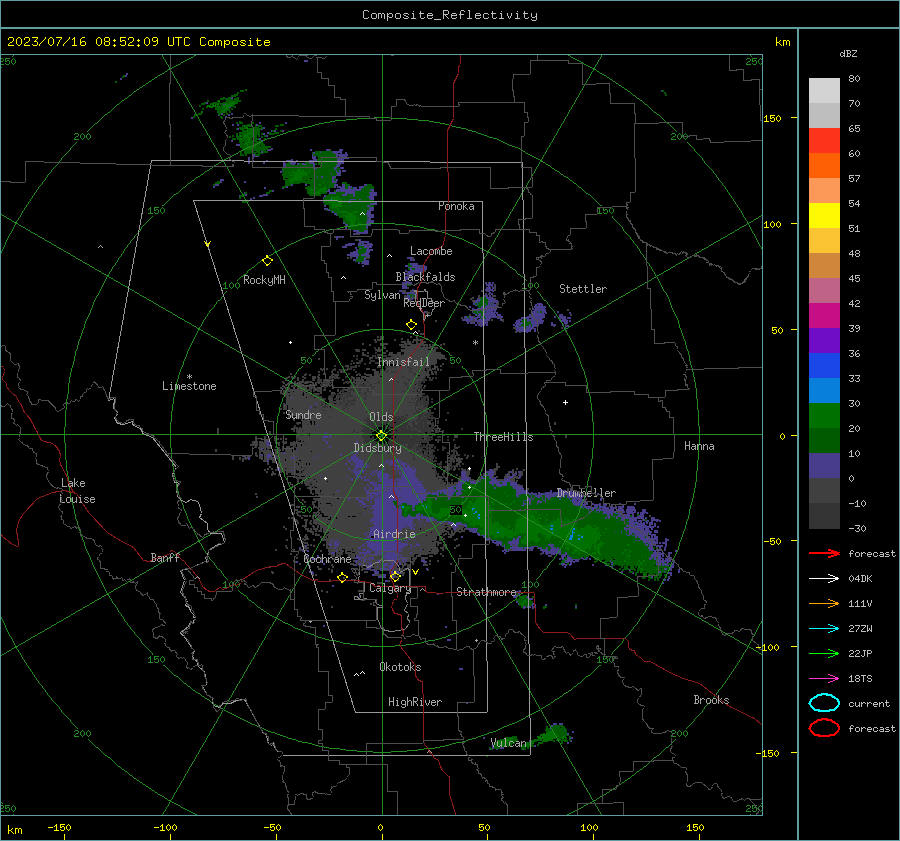Screen dimensions: 900x841
Task: Click the Olds town label
Action: coord(381,417)
